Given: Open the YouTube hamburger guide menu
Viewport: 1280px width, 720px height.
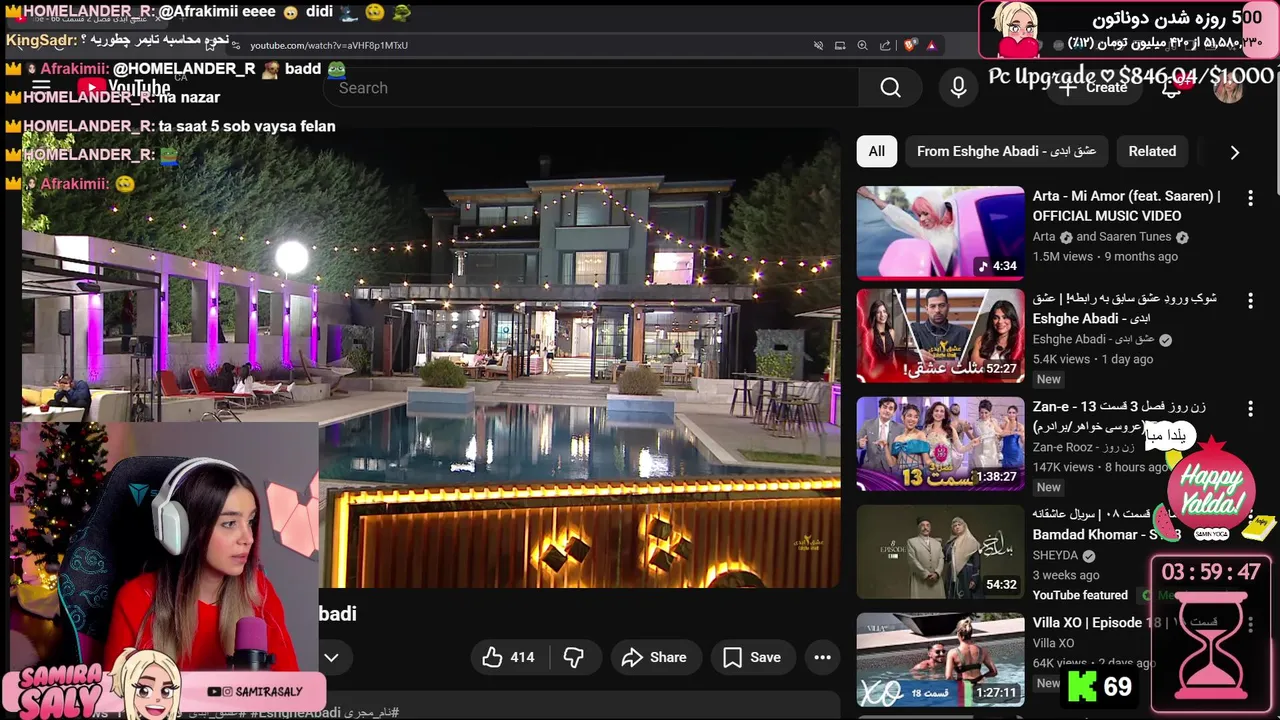Looking at the screenshot, I should click(42, 88).
